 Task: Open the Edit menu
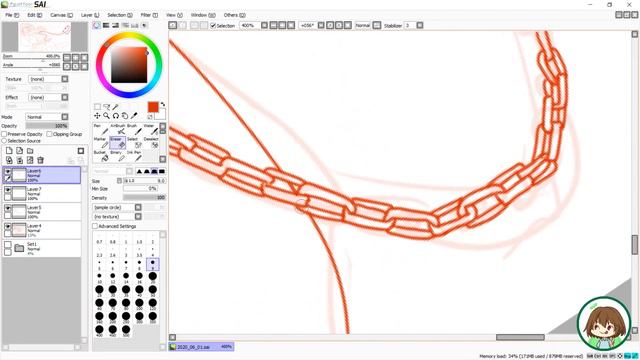tap(35, 15)
